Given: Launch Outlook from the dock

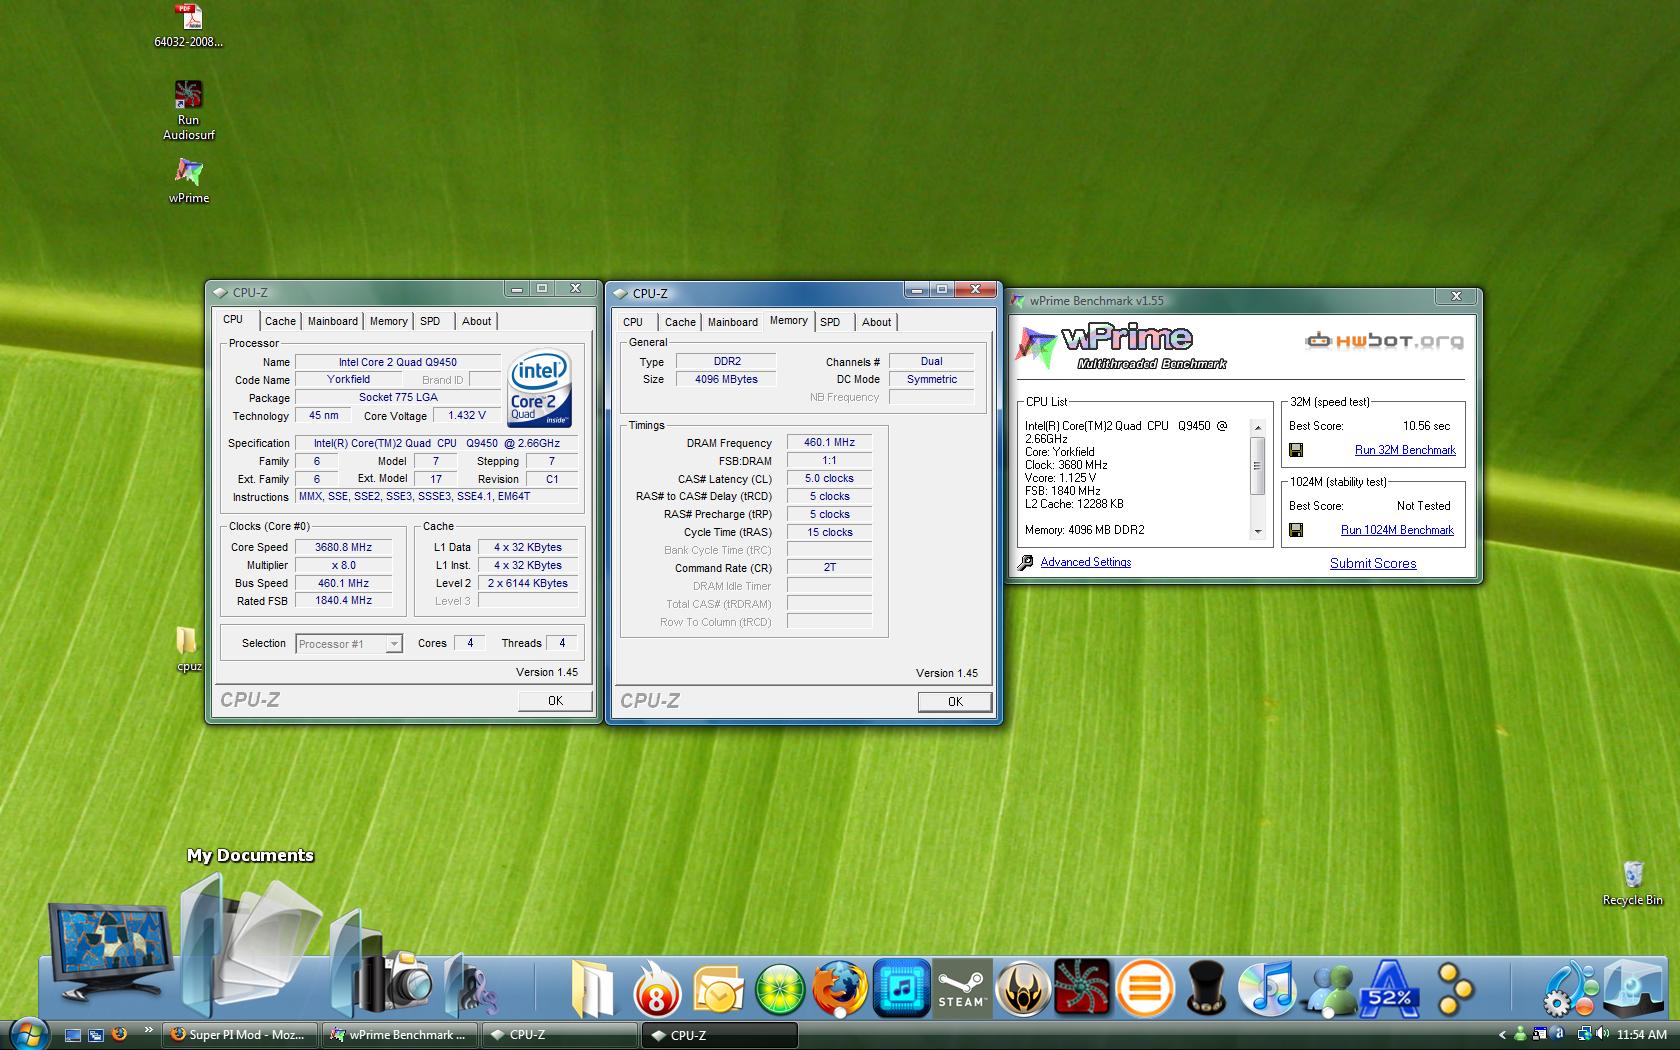Looking at the screenshot, I should [x=718, y=990].
